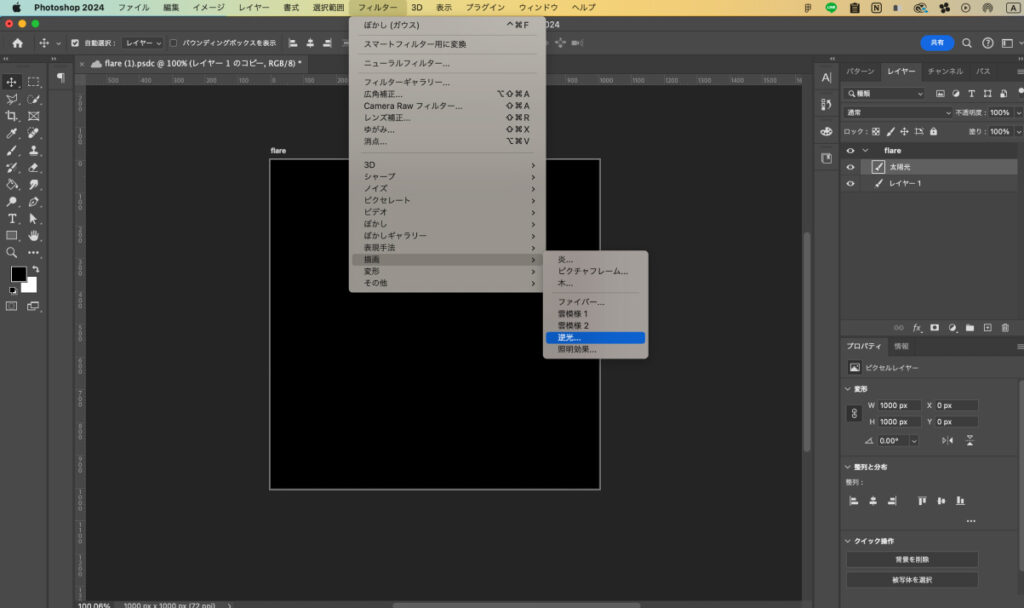
Task: Click the link width and height icon
Action: point(854,413)
